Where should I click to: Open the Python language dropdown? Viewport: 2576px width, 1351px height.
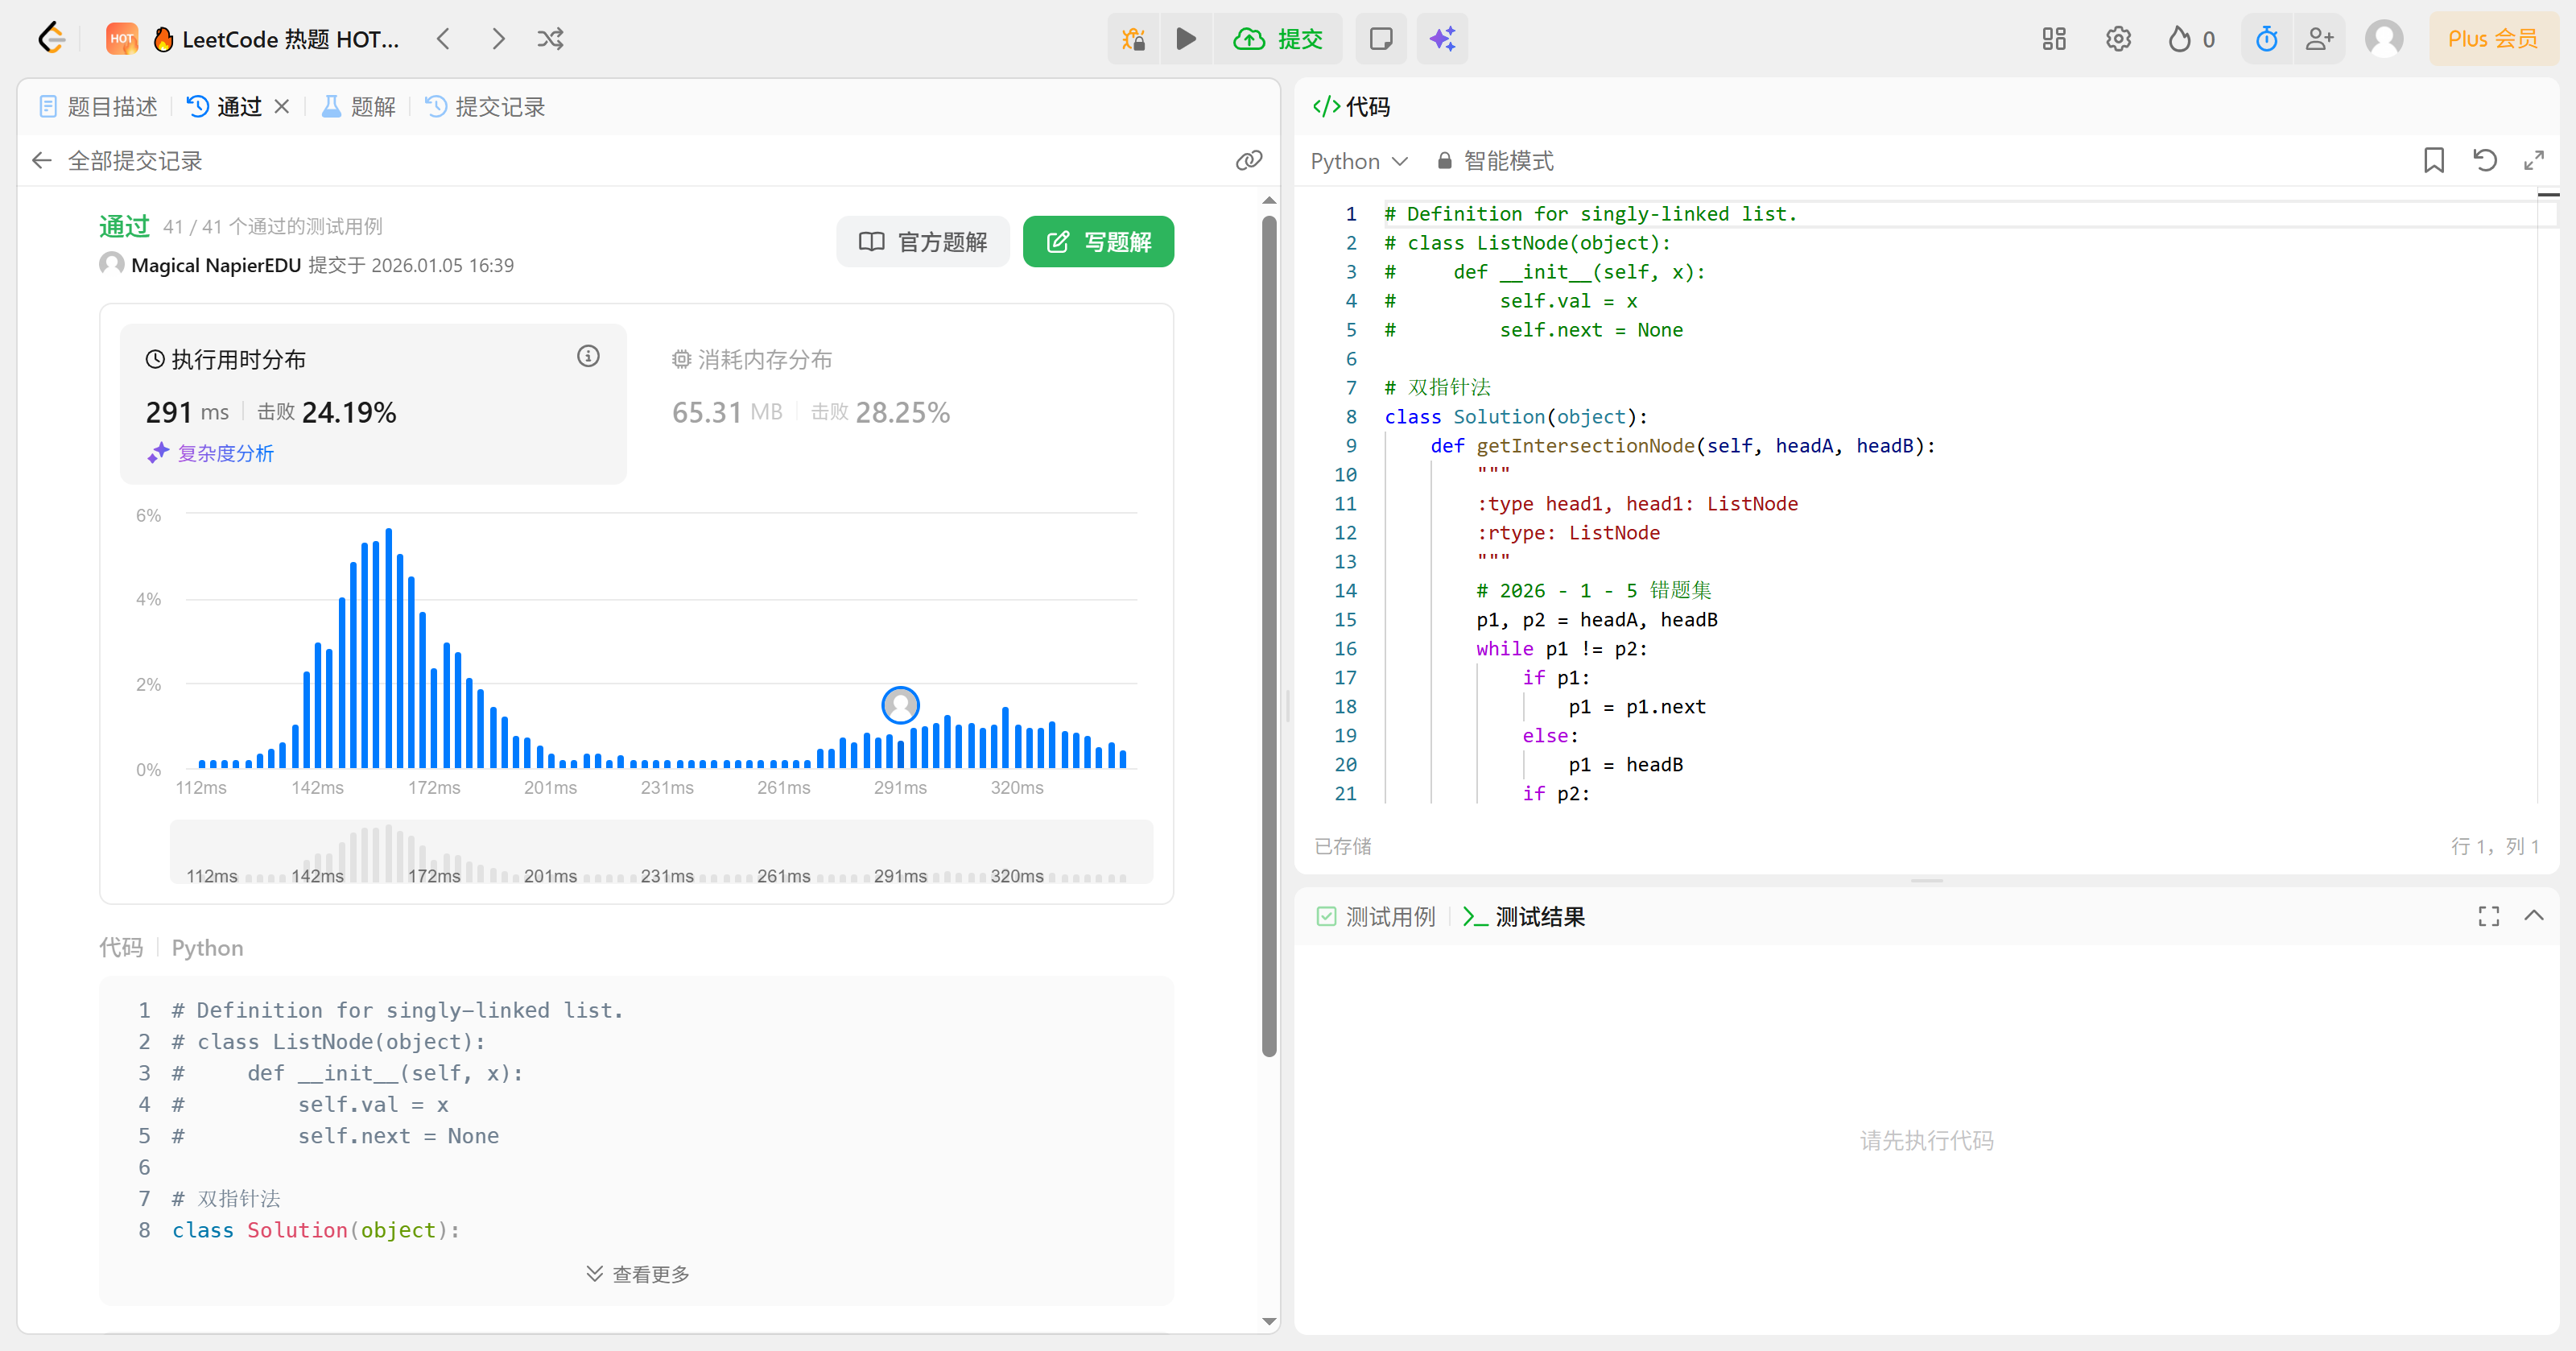(1359, 161)
